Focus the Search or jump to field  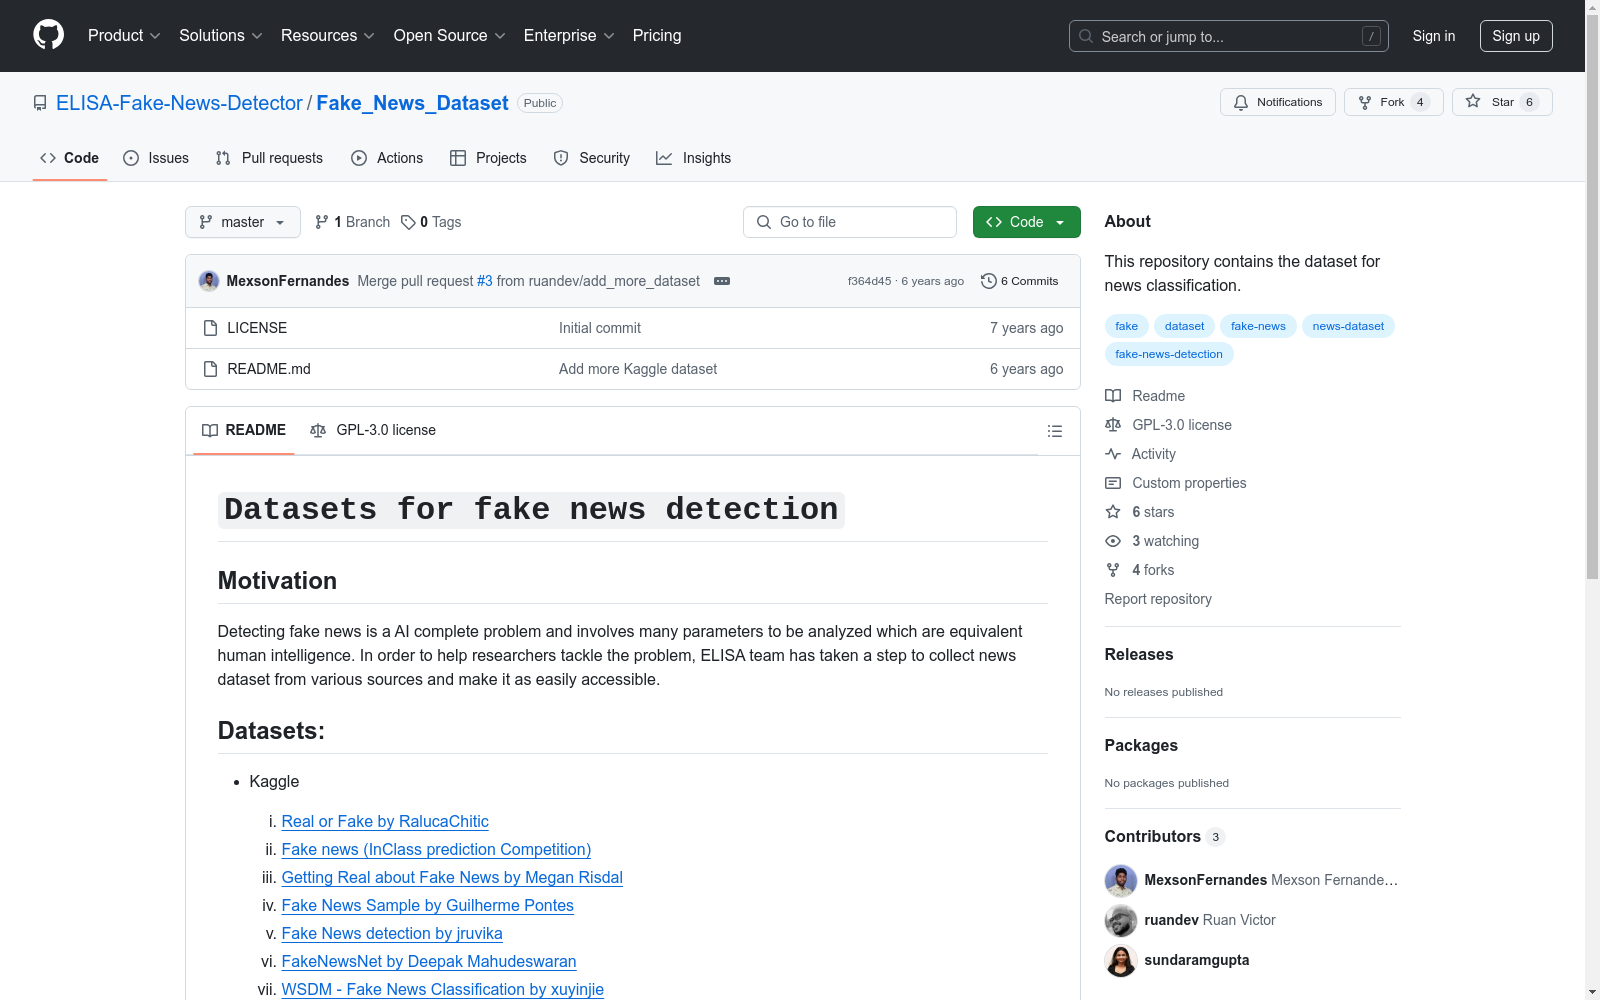tap(1229, 36)
